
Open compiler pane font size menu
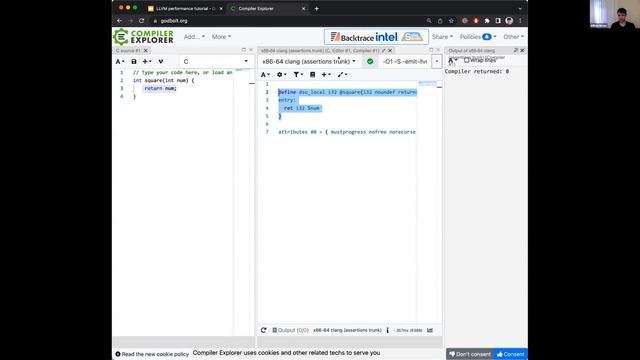tap(265, 75)
